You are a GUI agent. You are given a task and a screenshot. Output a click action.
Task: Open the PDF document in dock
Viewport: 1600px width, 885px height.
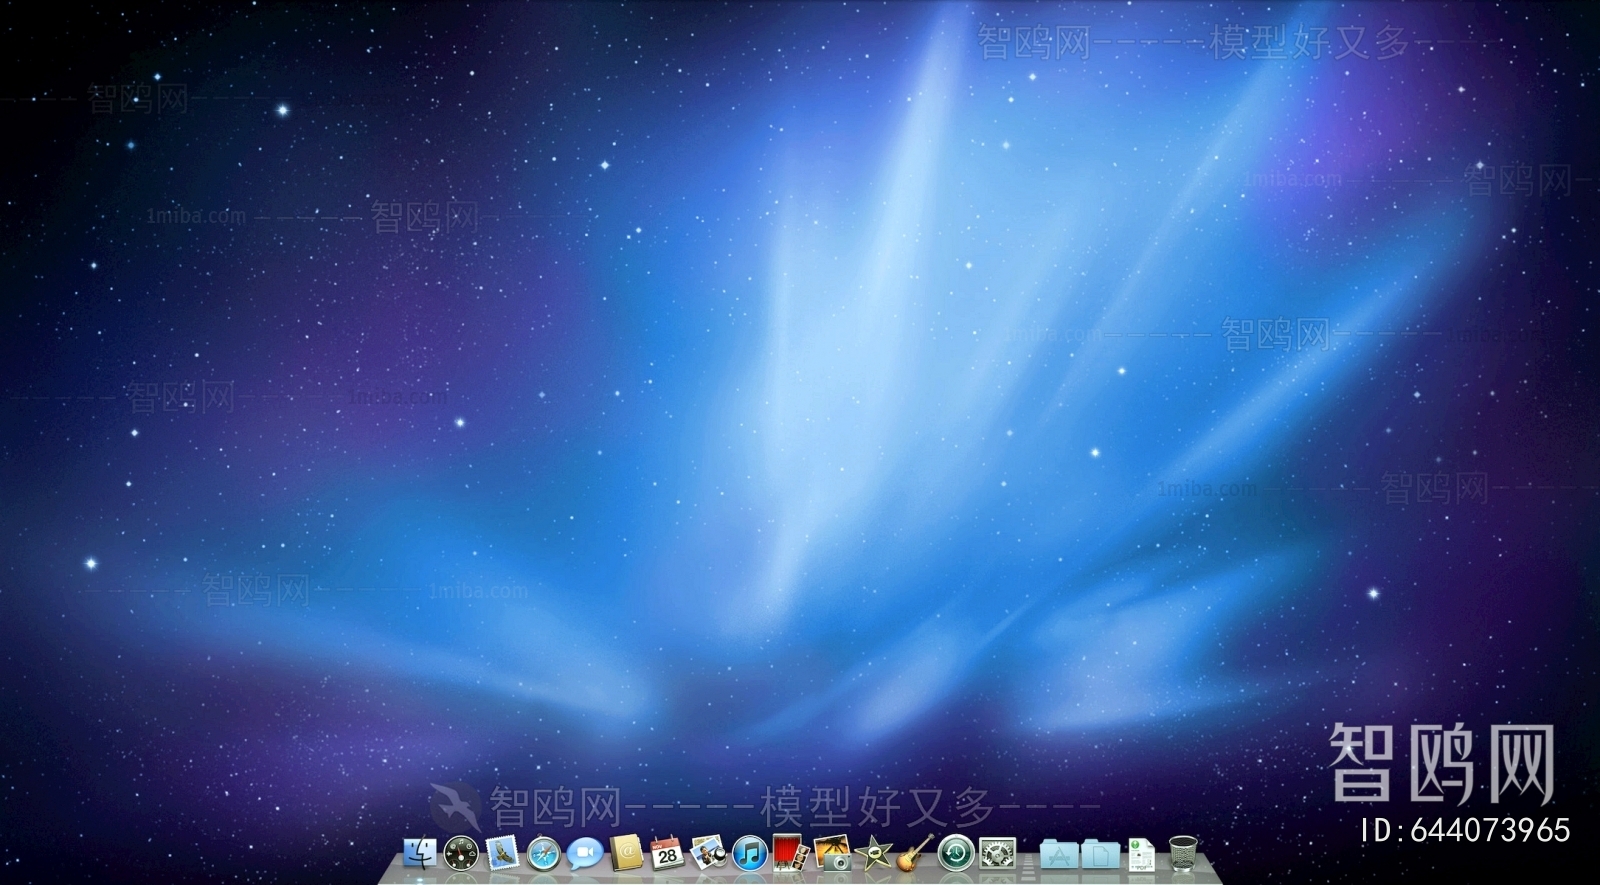pos(1141,854)
